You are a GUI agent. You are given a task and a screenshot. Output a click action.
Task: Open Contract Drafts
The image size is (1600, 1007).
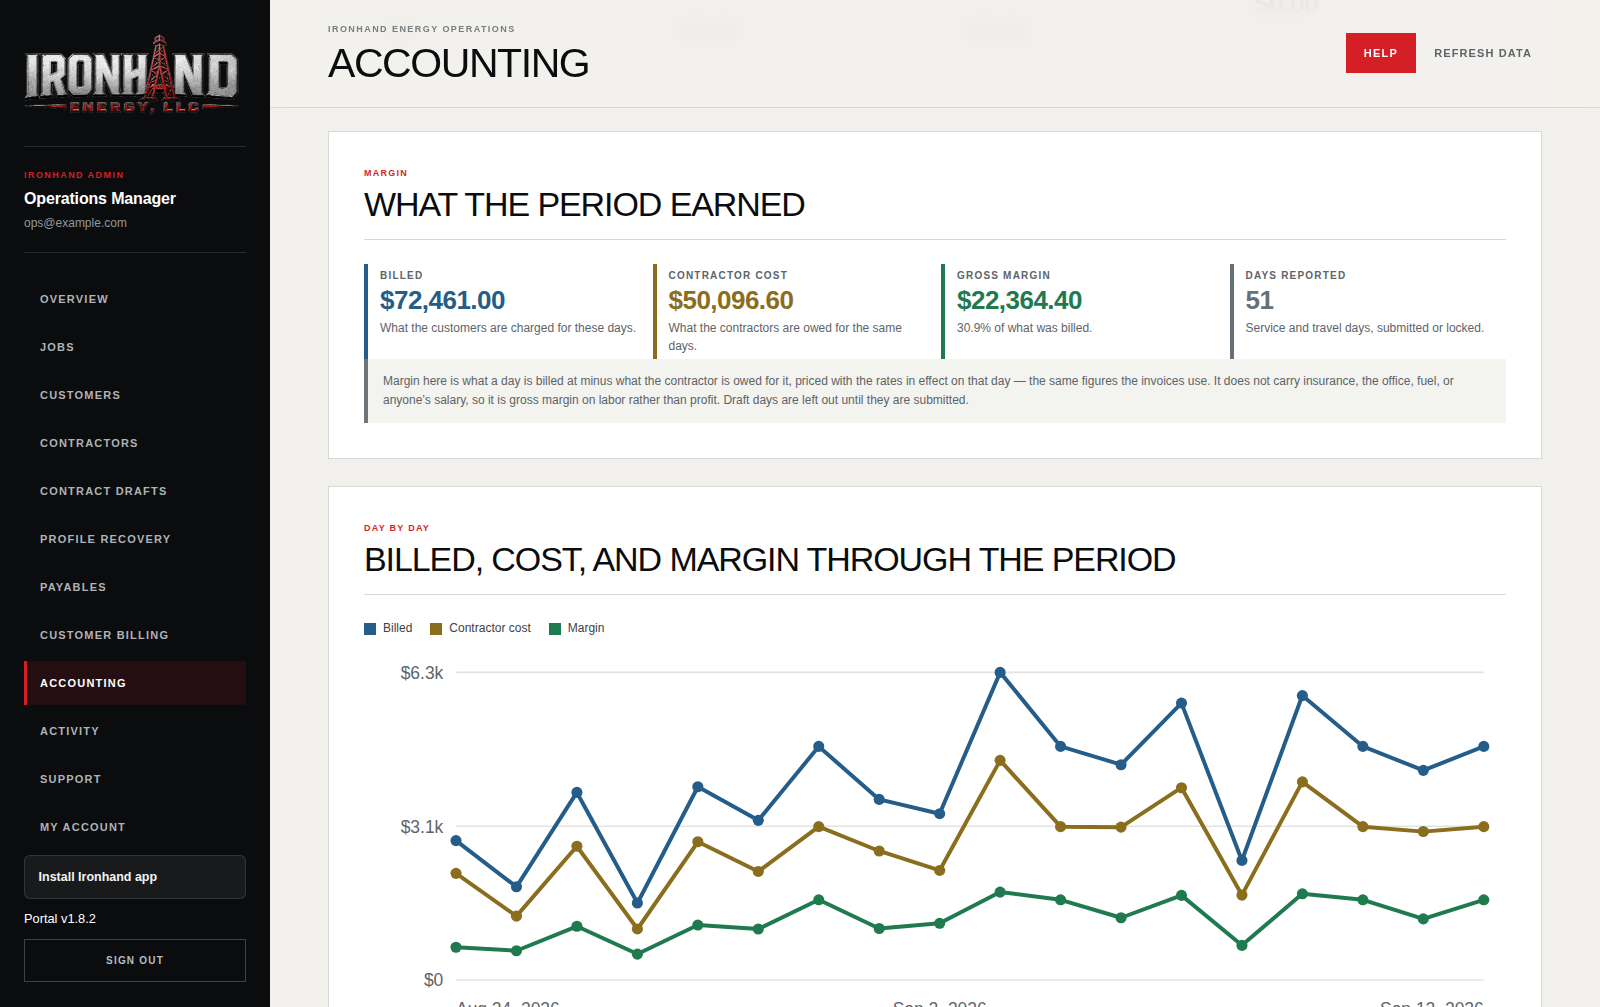point(135,491)
